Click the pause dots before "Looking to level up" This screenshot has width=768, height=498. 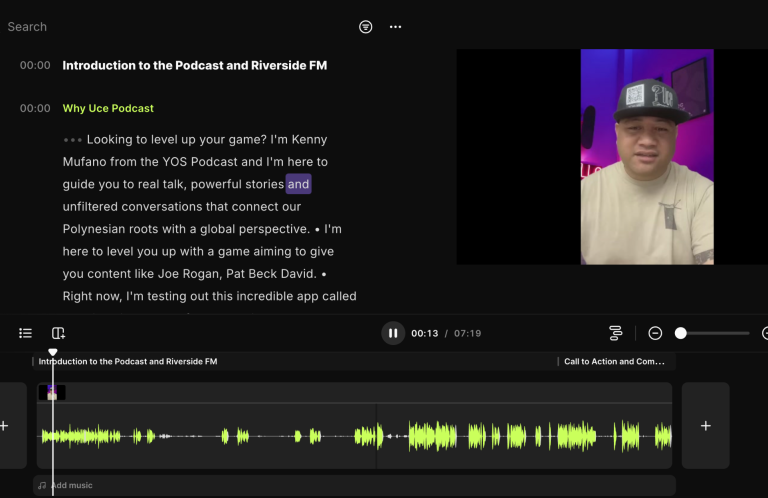tap(72, 140)
